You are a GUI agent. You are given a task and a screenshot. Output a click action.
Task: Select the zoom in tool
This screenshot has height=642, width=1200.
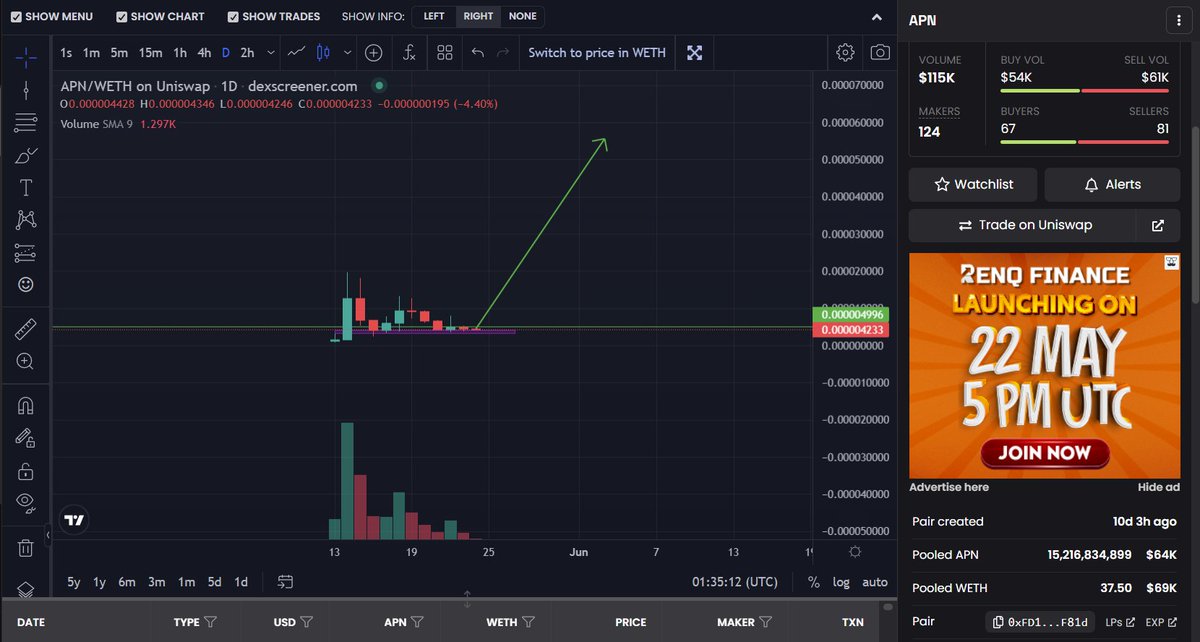(x=26, y=361)
